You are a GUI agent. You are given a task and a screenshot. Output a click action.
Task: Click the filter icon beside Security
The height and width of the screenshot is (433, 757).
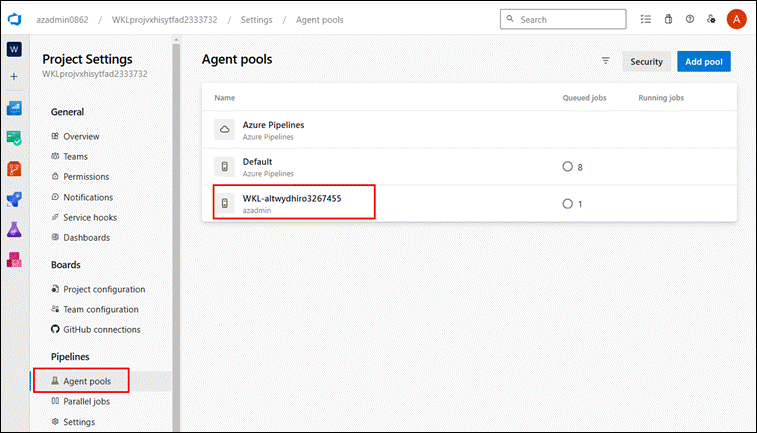605,61
